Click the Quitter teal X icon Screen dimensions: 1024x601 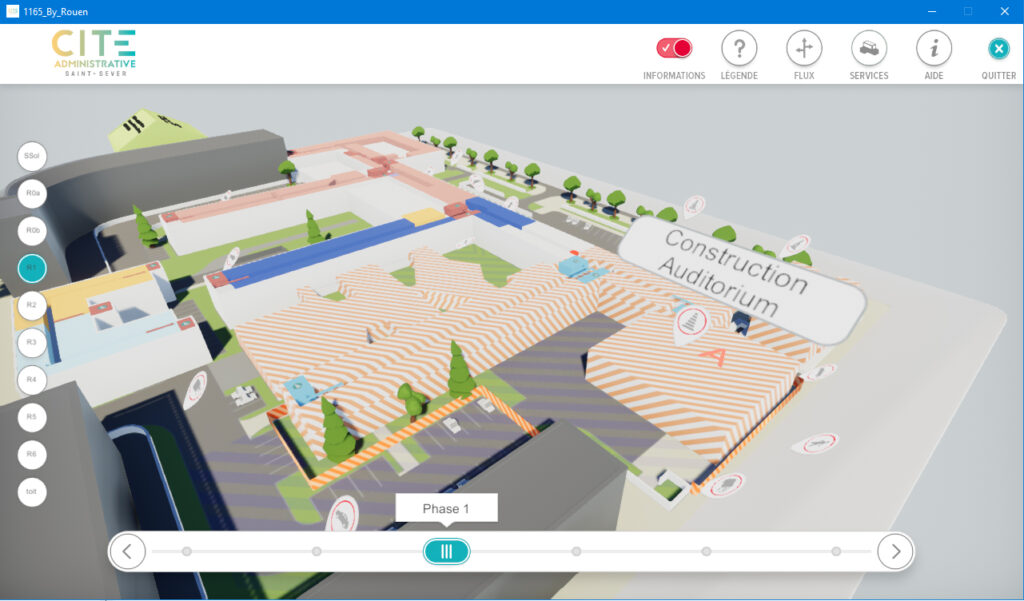998,48
